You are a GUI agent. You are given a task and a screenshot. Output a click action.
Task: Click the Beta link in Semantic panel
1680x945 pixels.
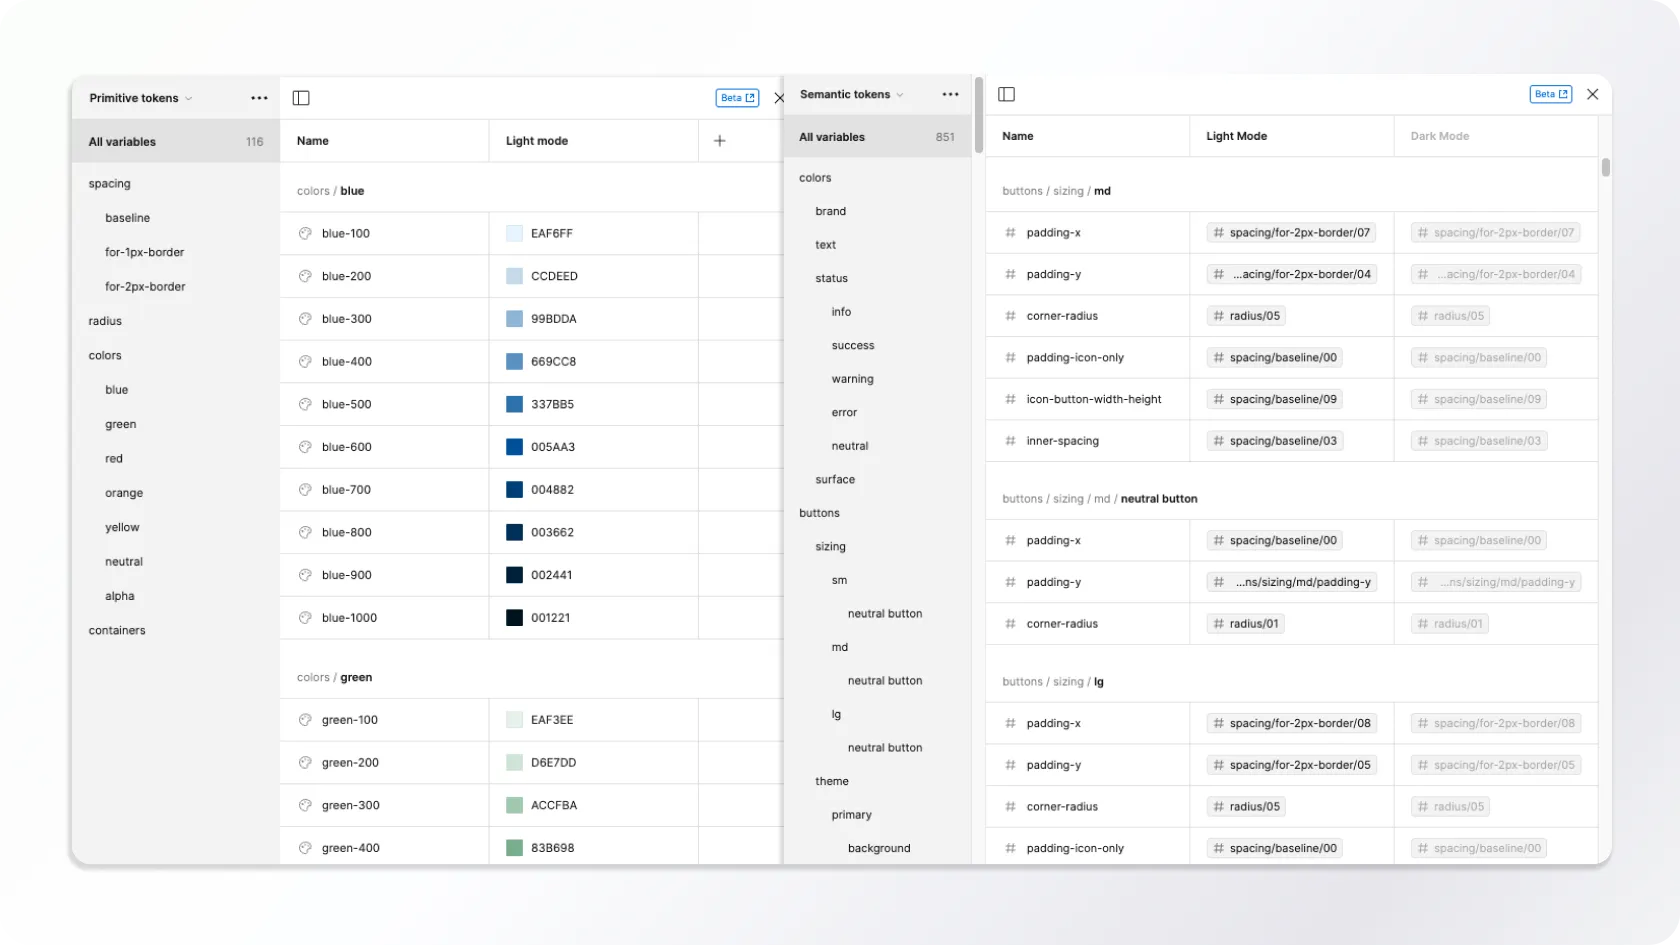1550,94
